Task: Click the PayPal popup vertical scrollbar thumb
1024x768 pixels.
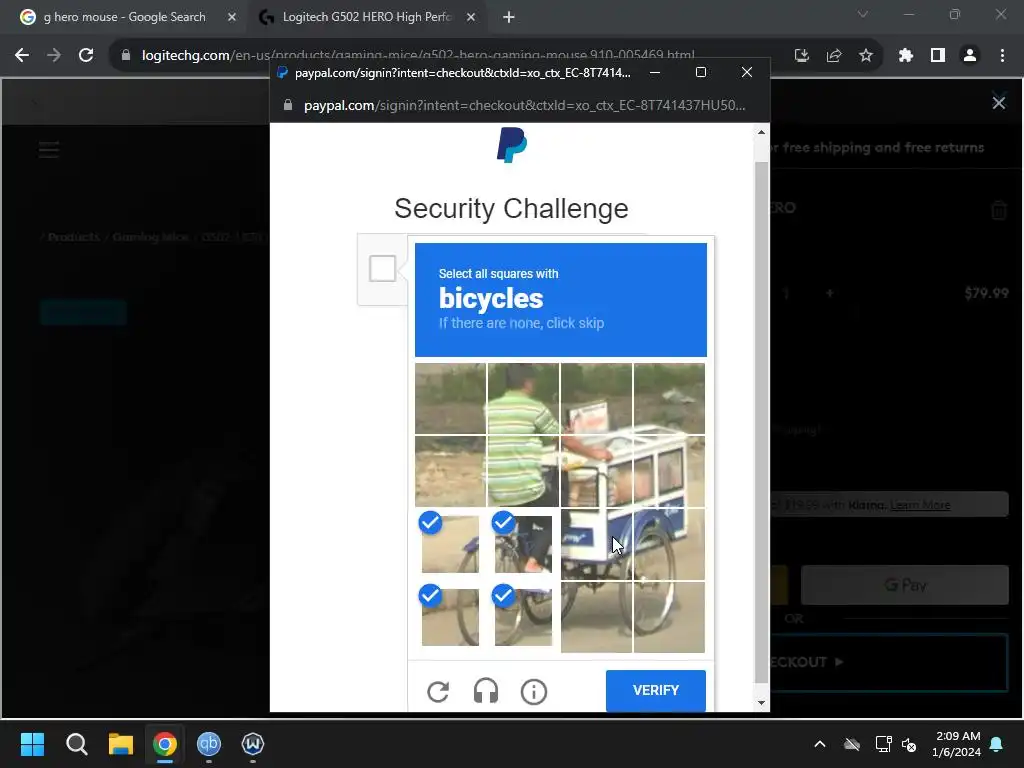Action: (x=761, y=421)
